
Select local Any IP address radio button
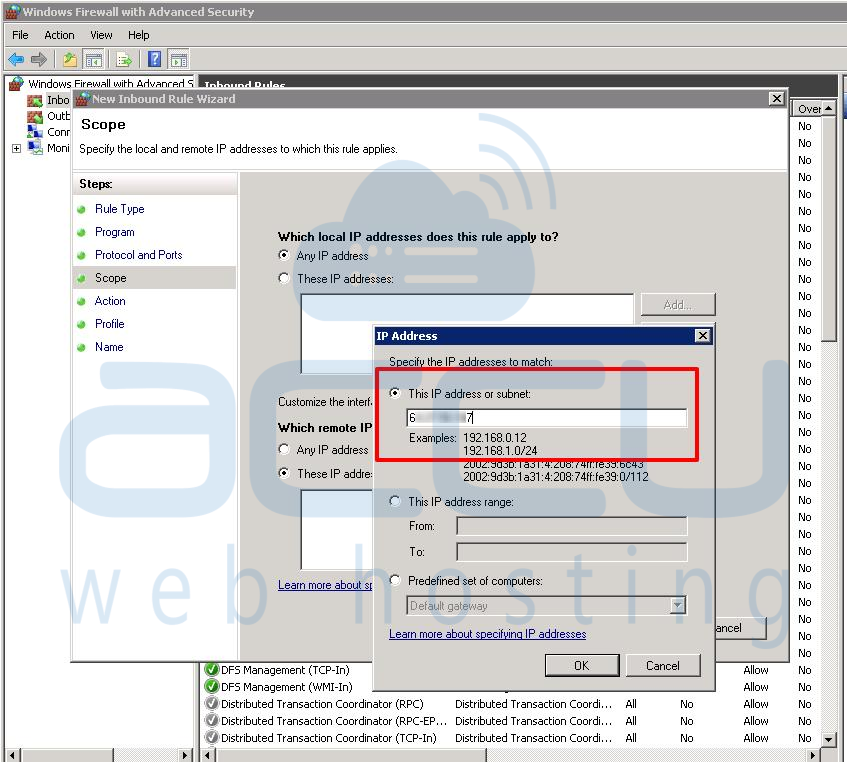tap(284, 255)
